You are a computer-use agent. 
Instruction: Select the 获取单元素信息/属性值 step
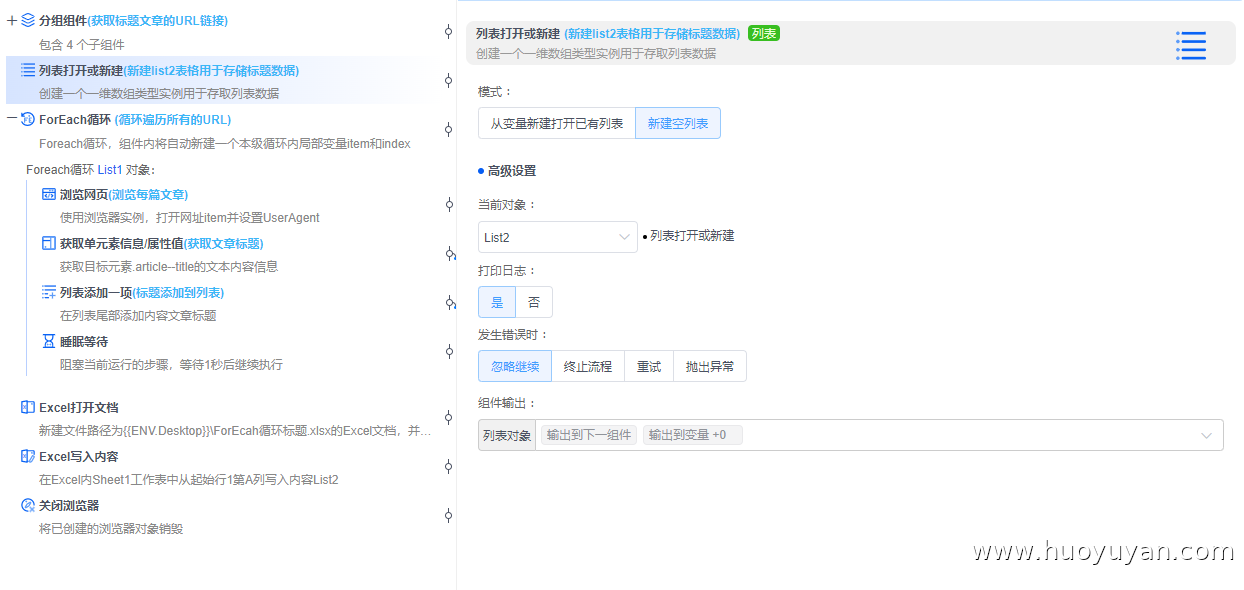tap(162, 243)
